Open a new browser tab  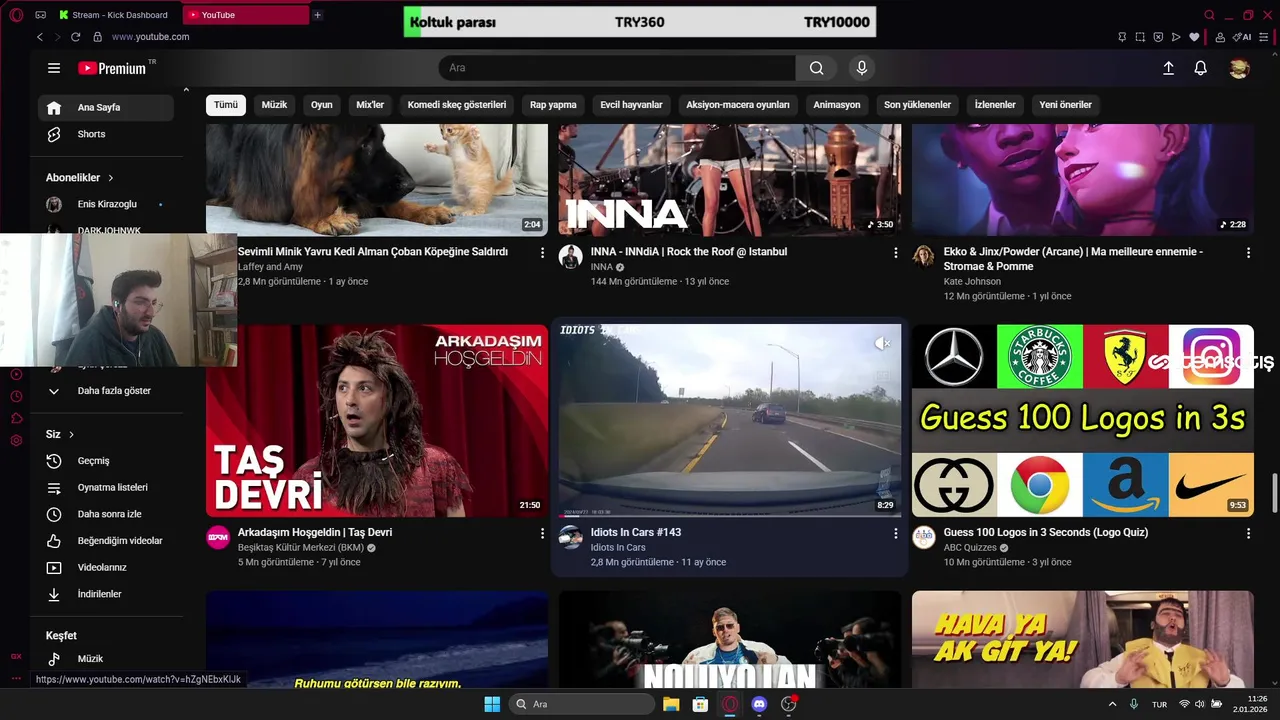coord(317,15)
